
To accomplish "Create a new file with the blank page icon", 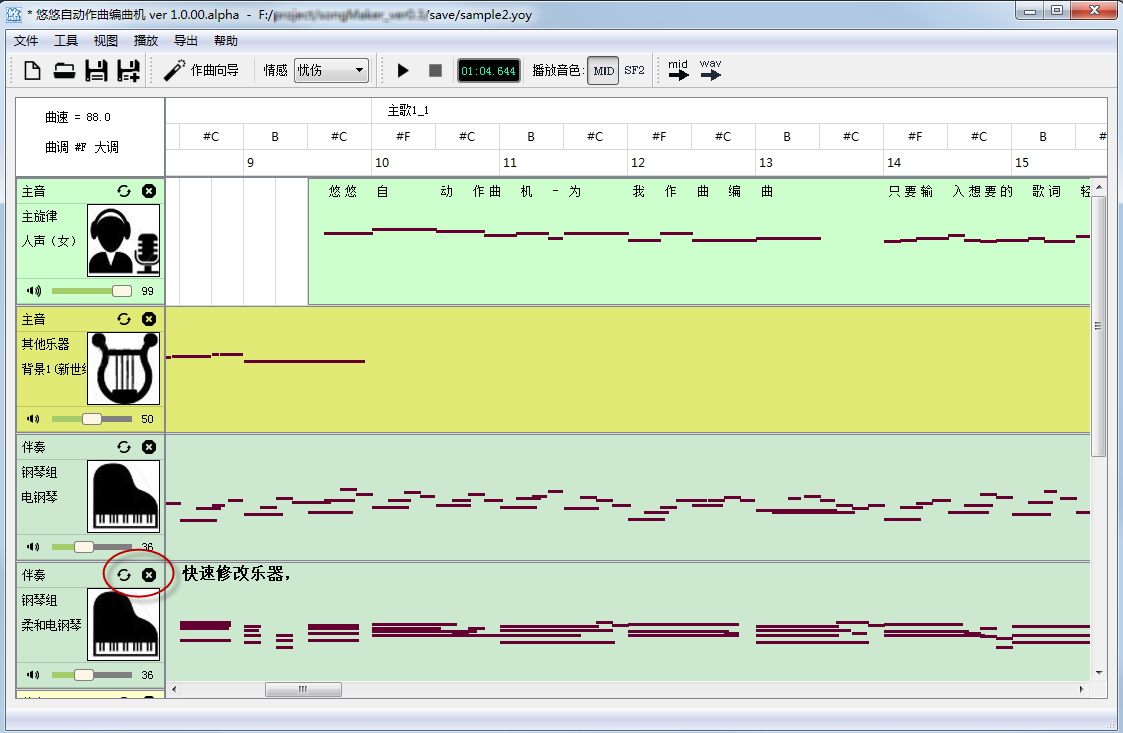I will click(x=32, y=70).
